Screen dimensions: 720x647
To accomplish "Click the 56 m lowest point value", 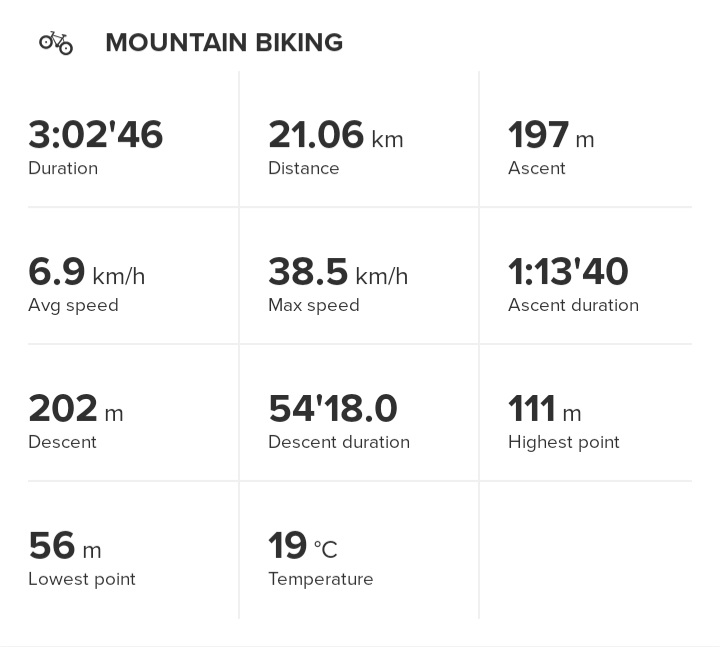I will 65,545.
